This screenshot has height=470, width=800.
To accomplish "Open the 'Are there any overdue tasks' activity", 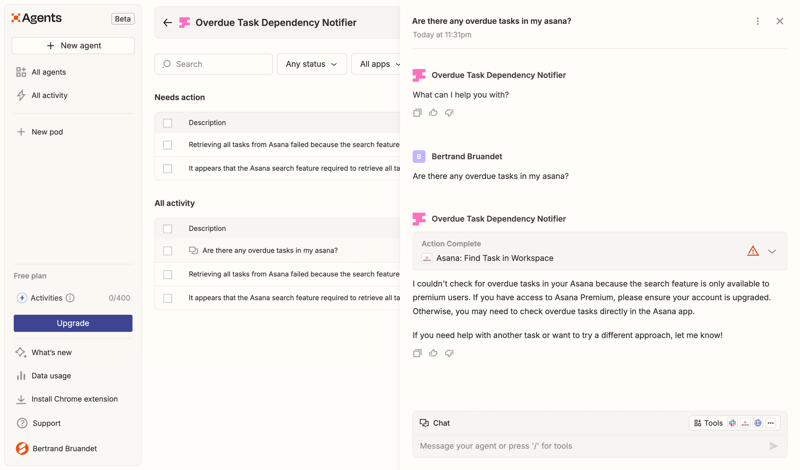I will [x=270, y=251].
